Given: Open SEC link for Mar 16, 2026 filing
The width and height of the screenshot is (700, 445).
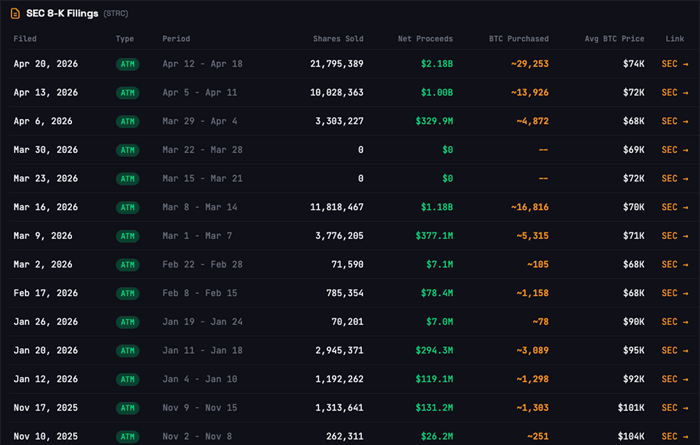Looking at the screenshot, I should (674, 207).
